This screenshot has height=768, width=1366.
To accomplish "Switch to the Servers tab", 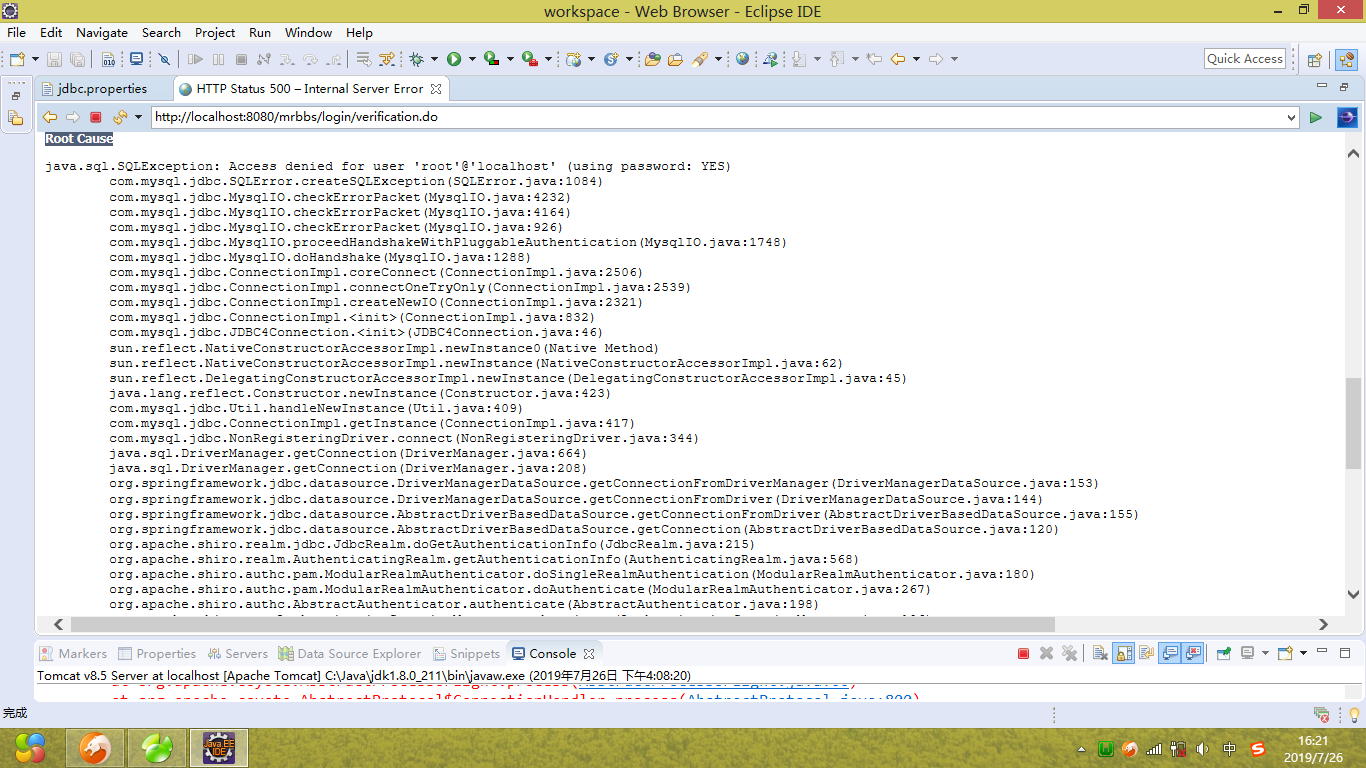I will coord(236,653).
